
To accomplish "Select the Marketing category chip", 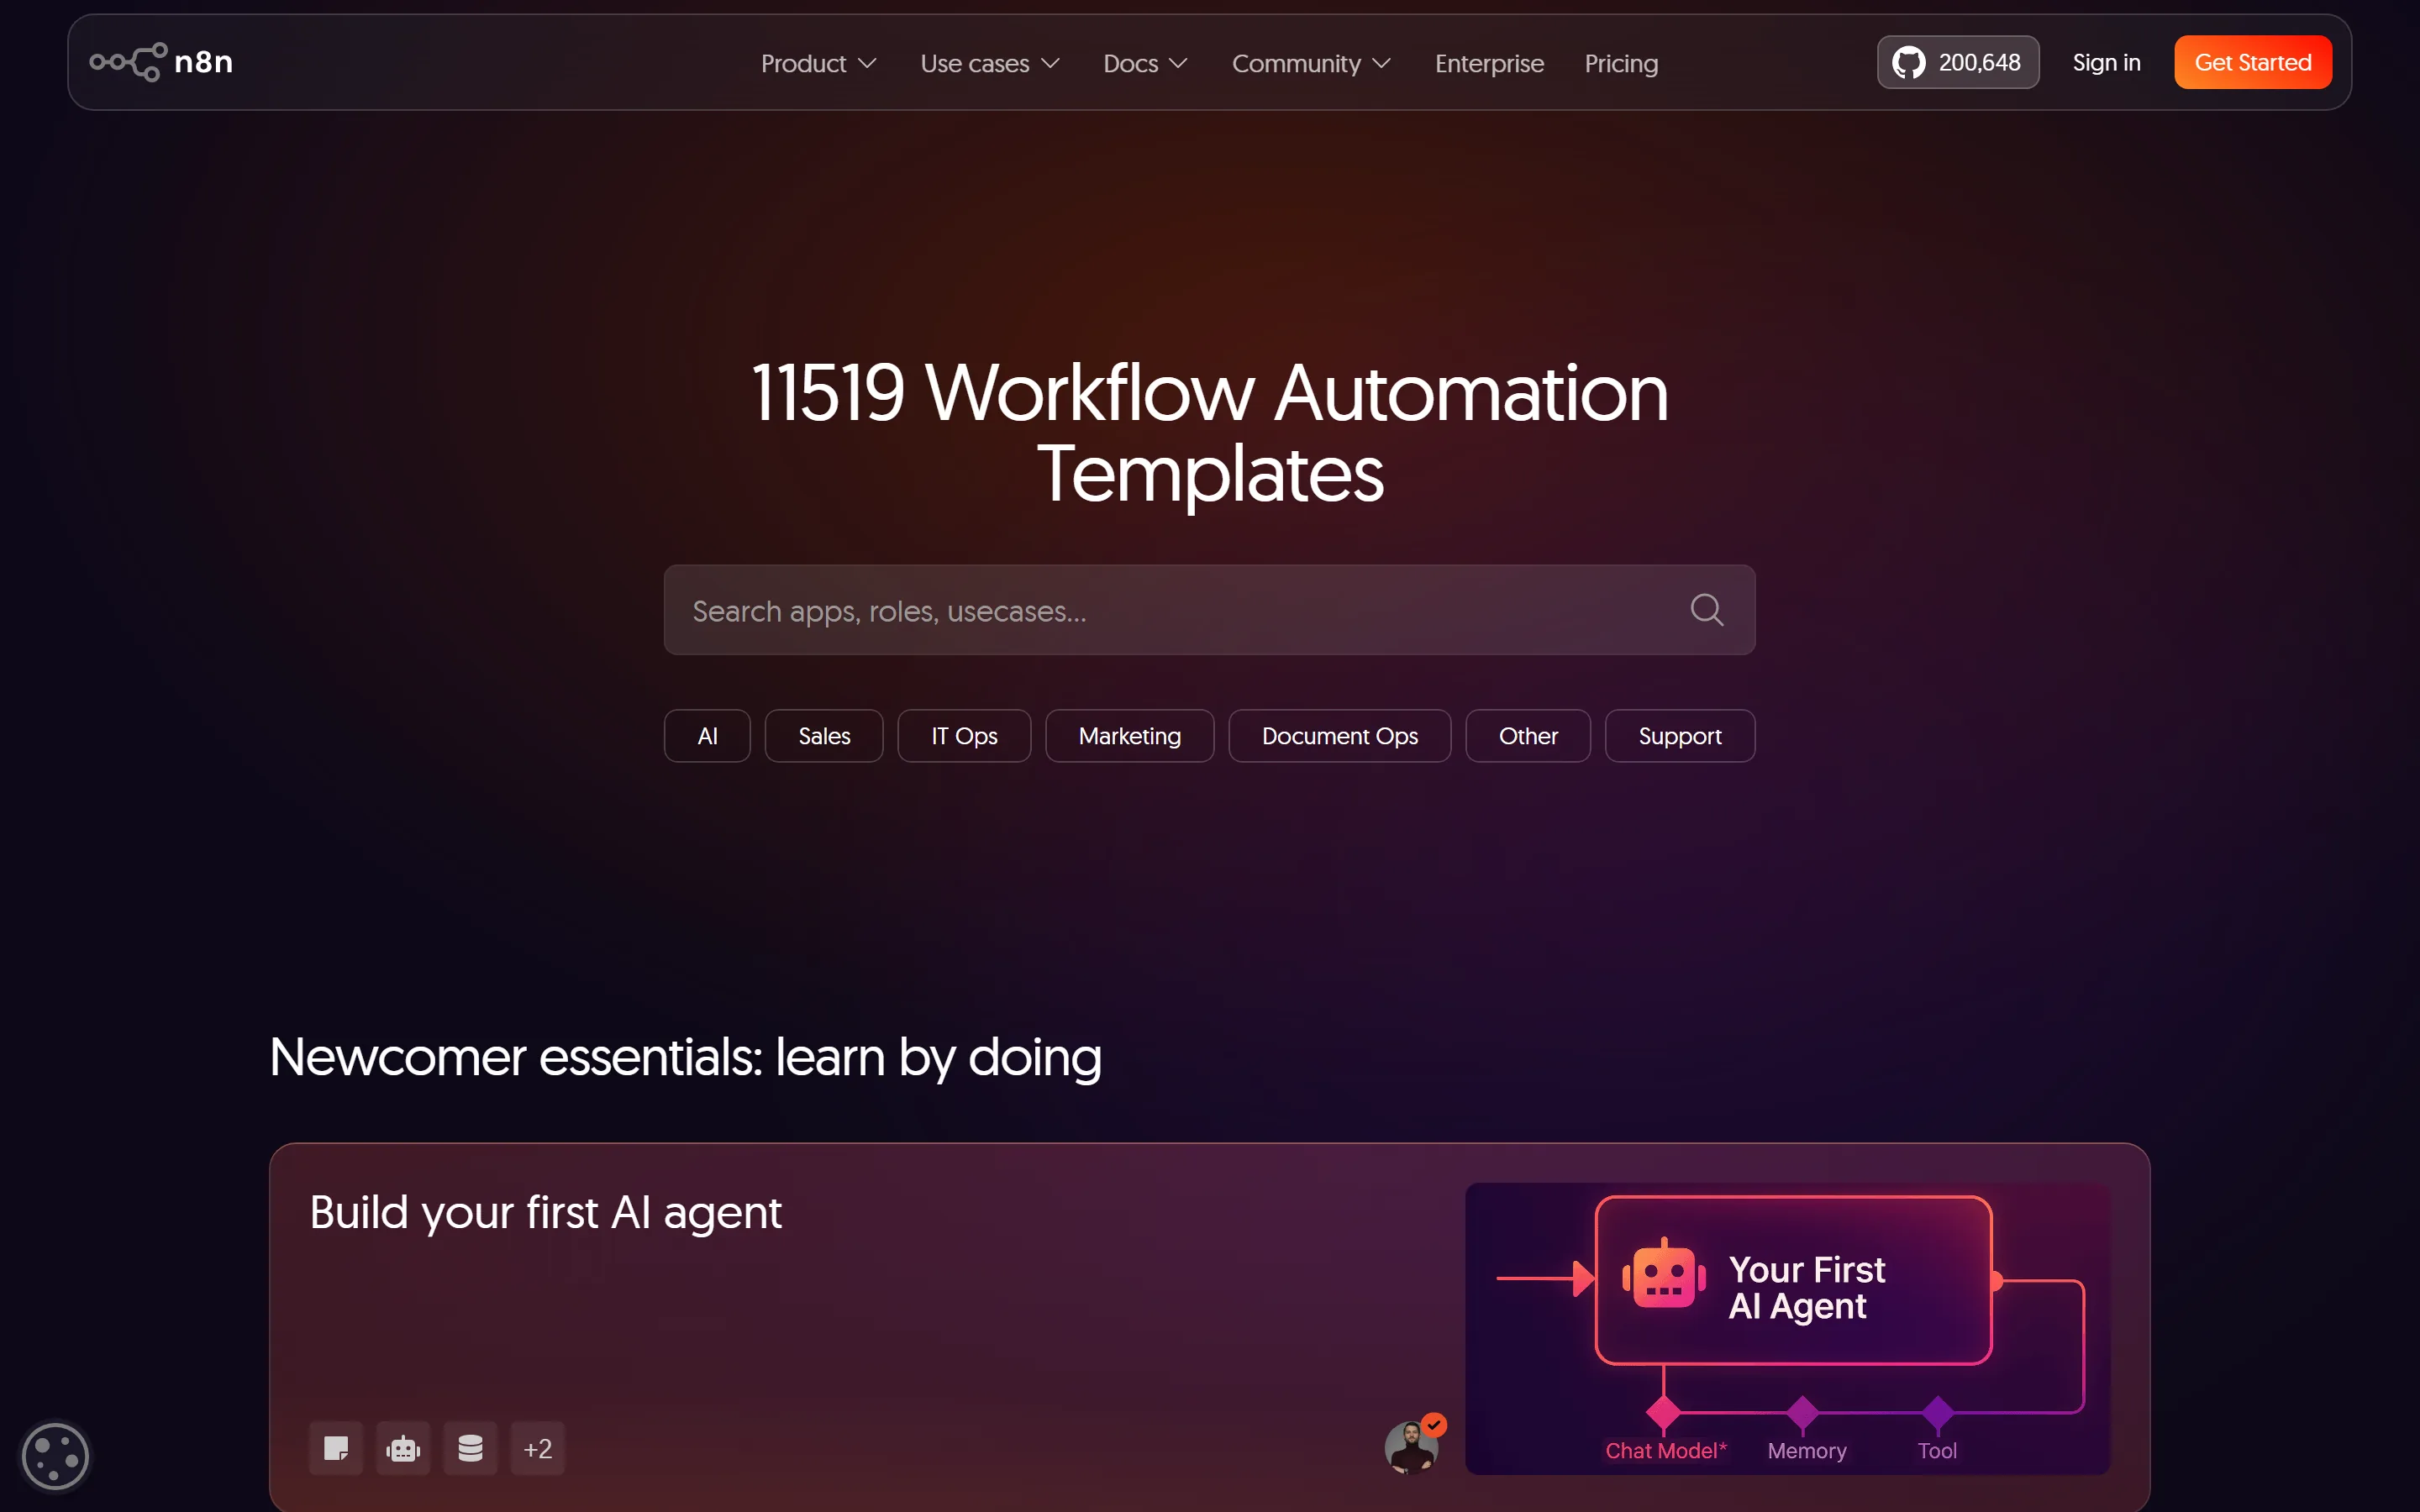I will coord(1130,736).
